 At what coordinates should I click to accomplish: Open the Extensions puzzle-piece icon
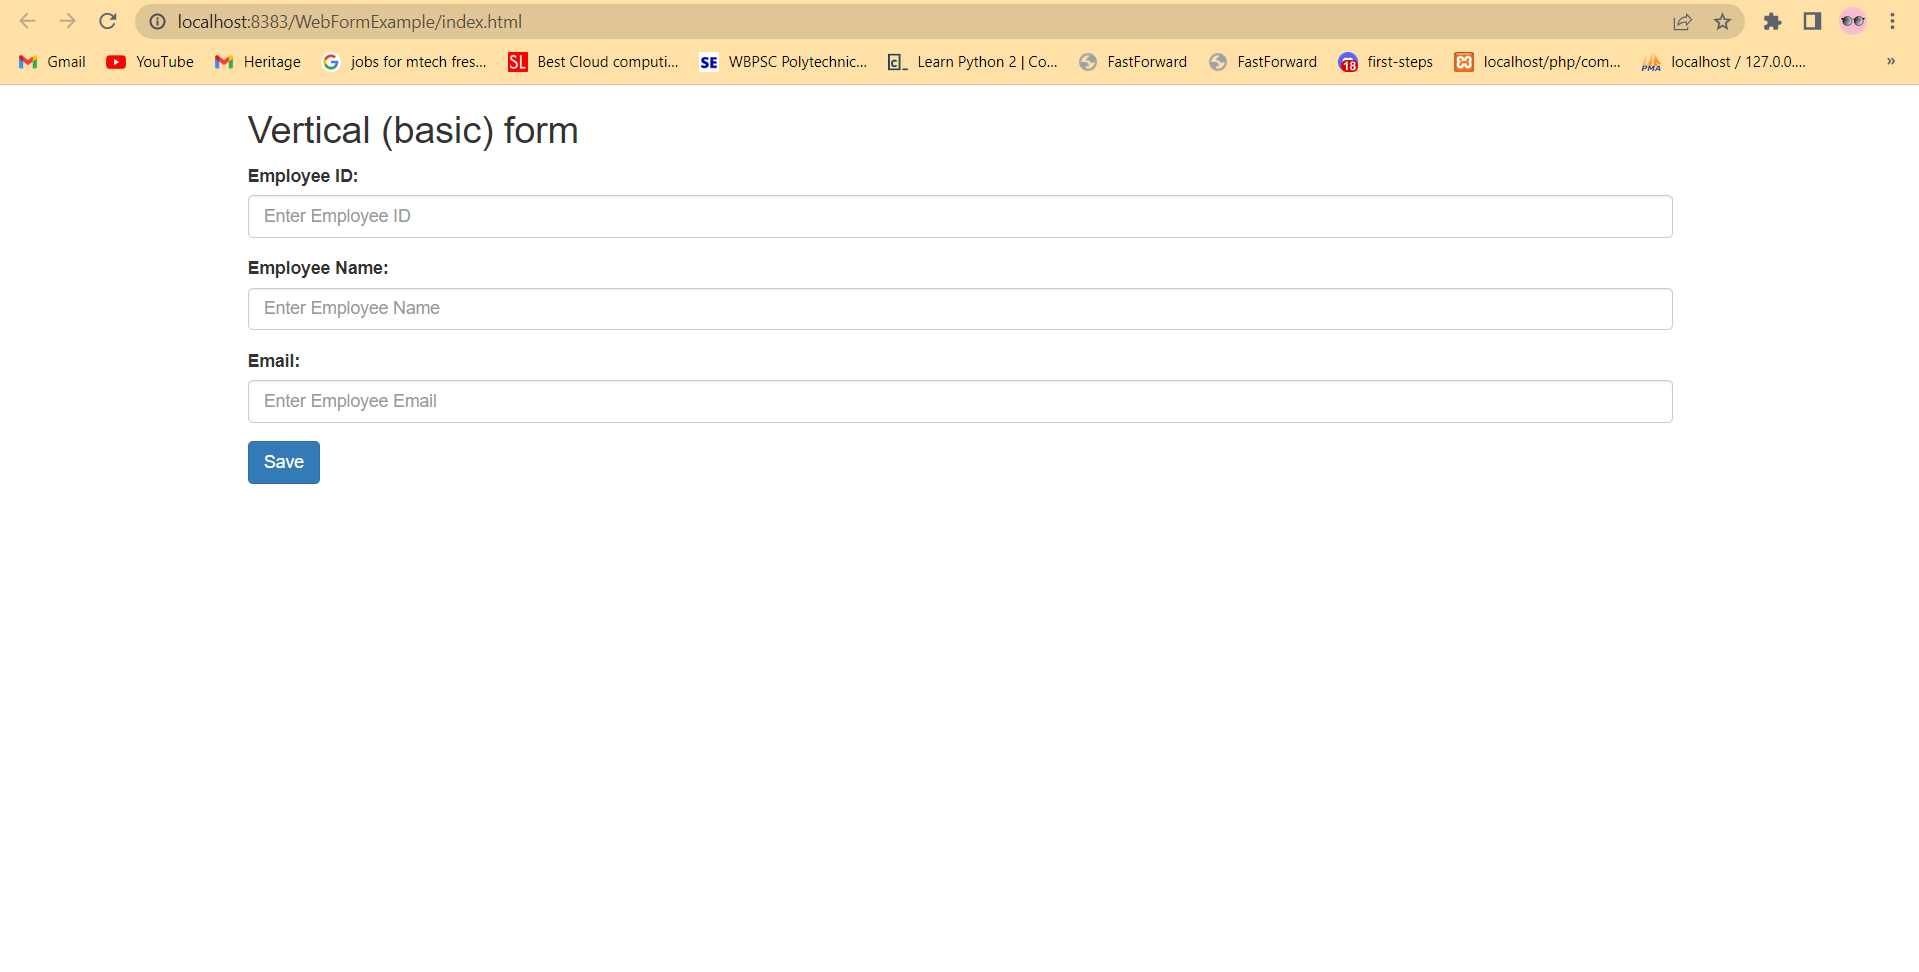[1772, 21]
